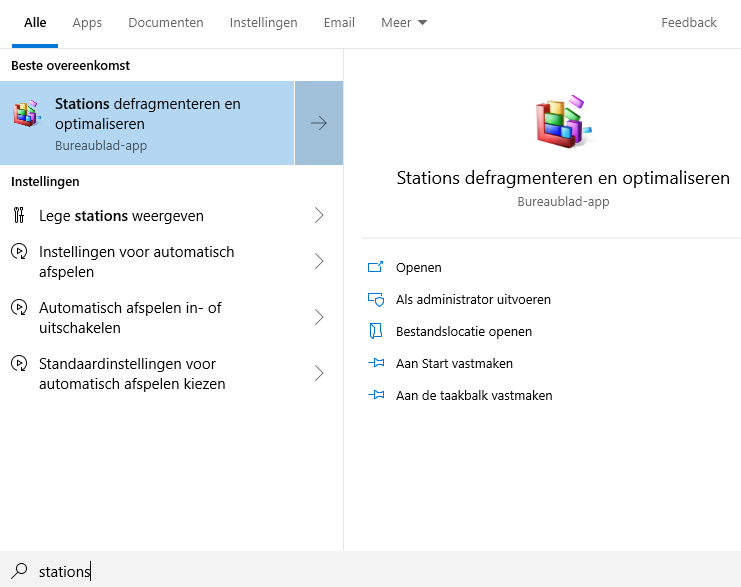Expand chevron for Lege stations weergeven
741x587 pixels.
coord(319,216)
